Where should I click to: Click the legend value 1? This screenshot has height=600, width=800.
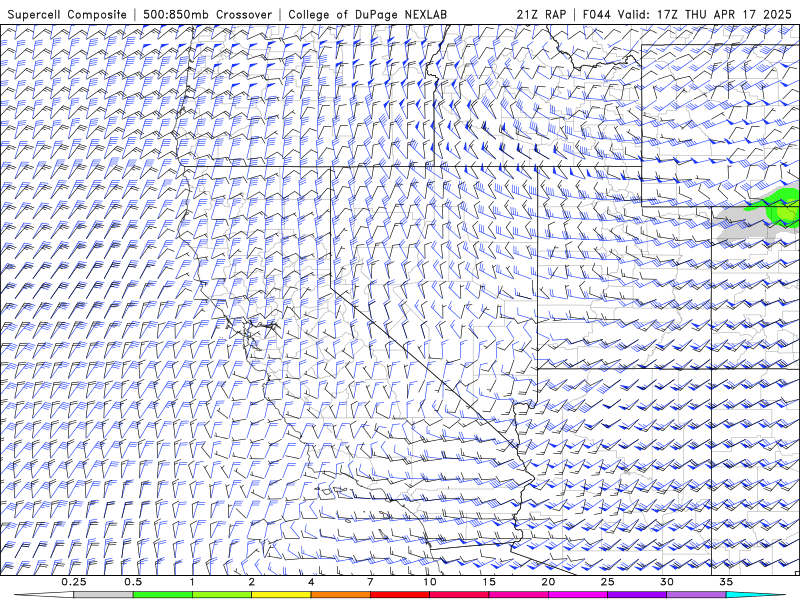coord(192,582)
